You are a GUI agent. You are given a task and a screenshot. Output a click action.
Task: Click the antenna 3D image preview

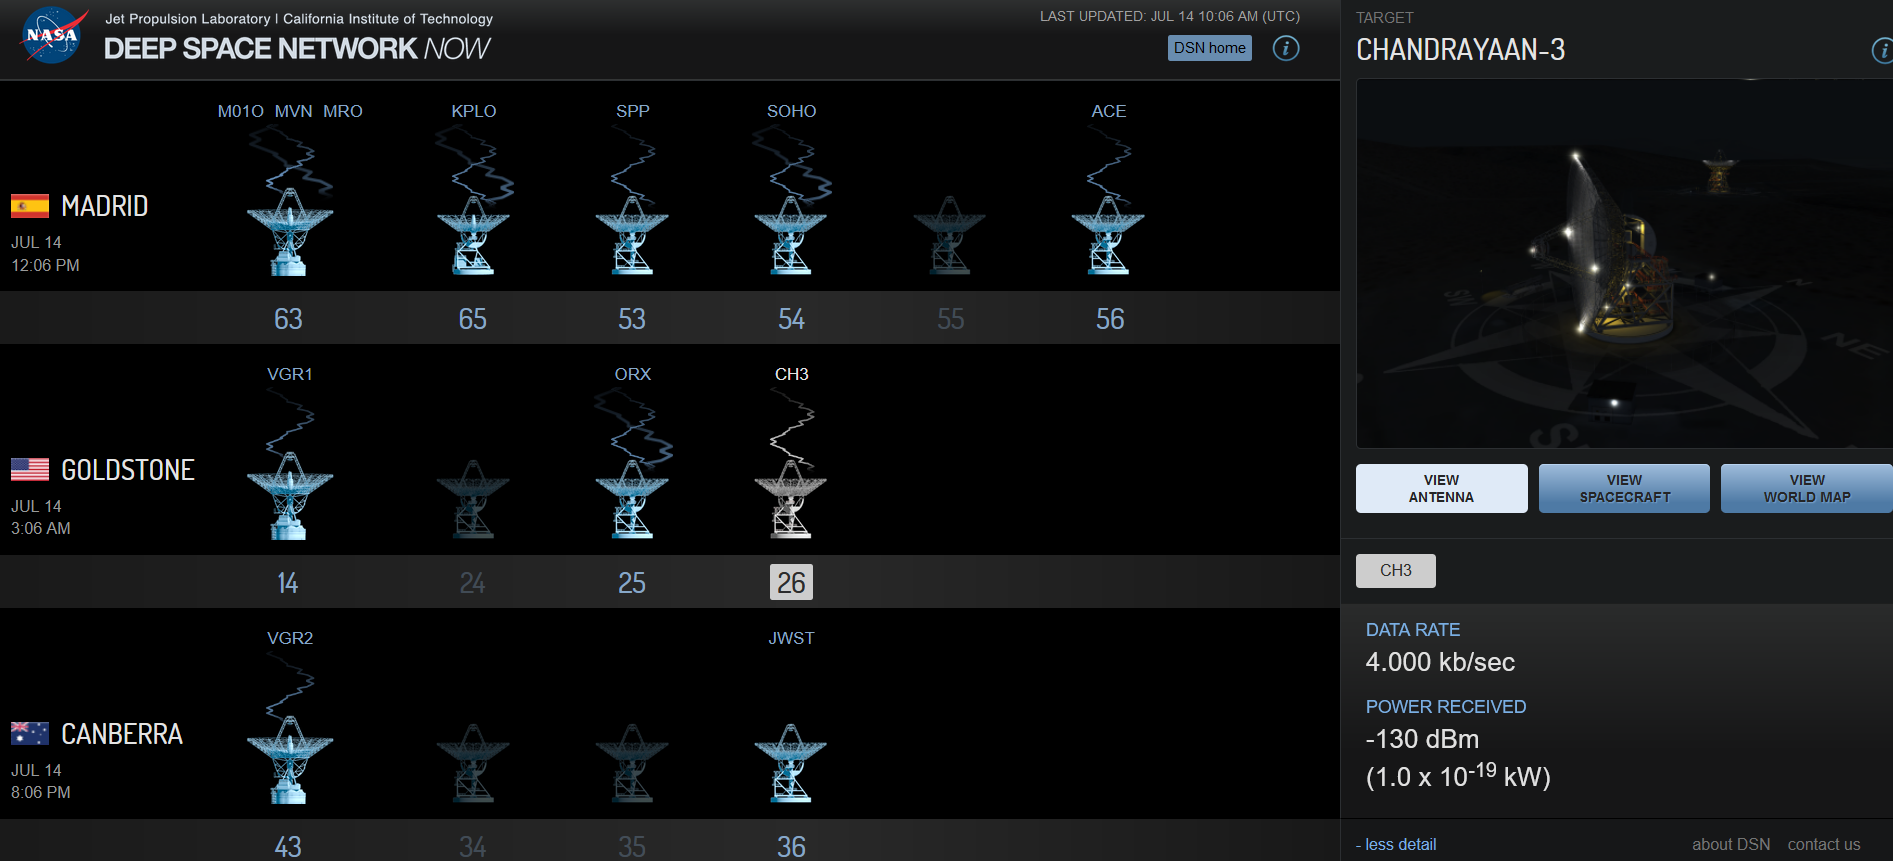click(x=1624, y=264)
